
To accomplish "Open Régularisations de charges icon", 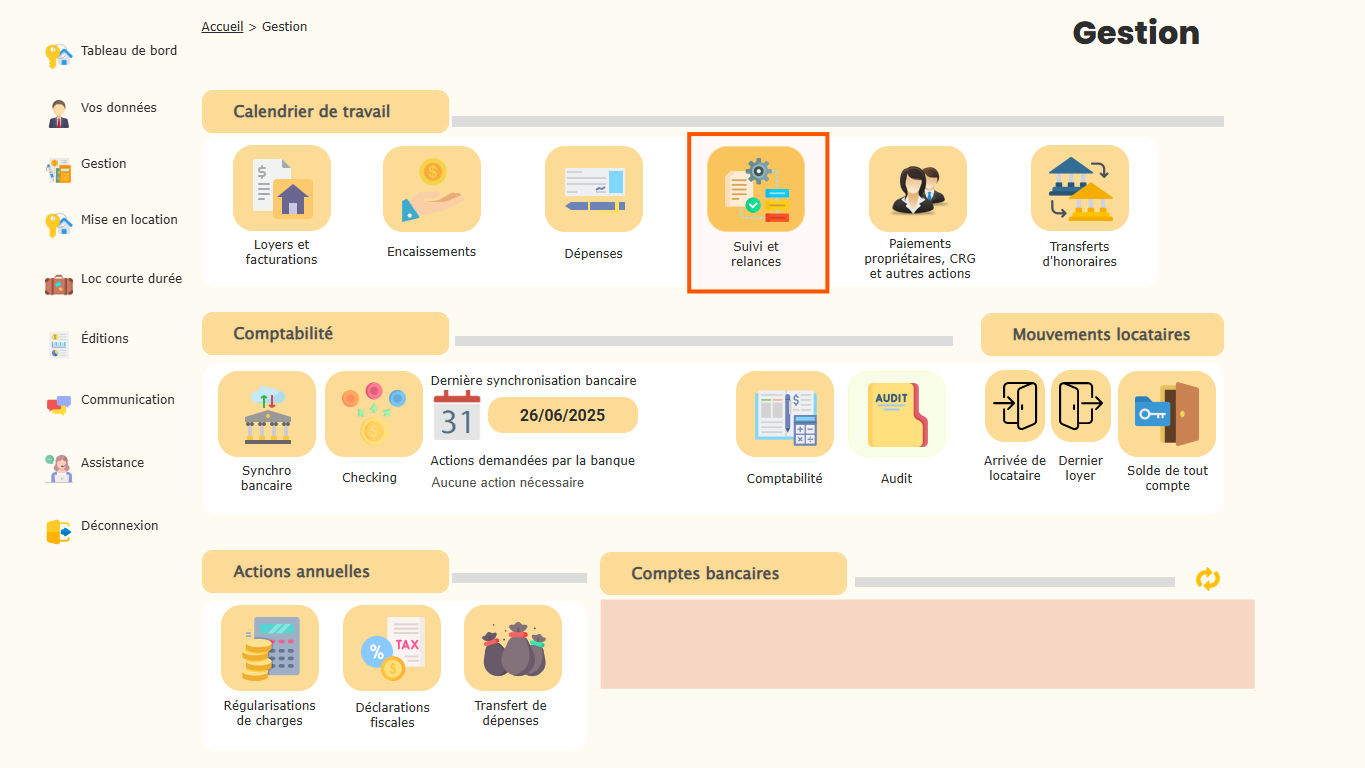I will pos(269,648).
